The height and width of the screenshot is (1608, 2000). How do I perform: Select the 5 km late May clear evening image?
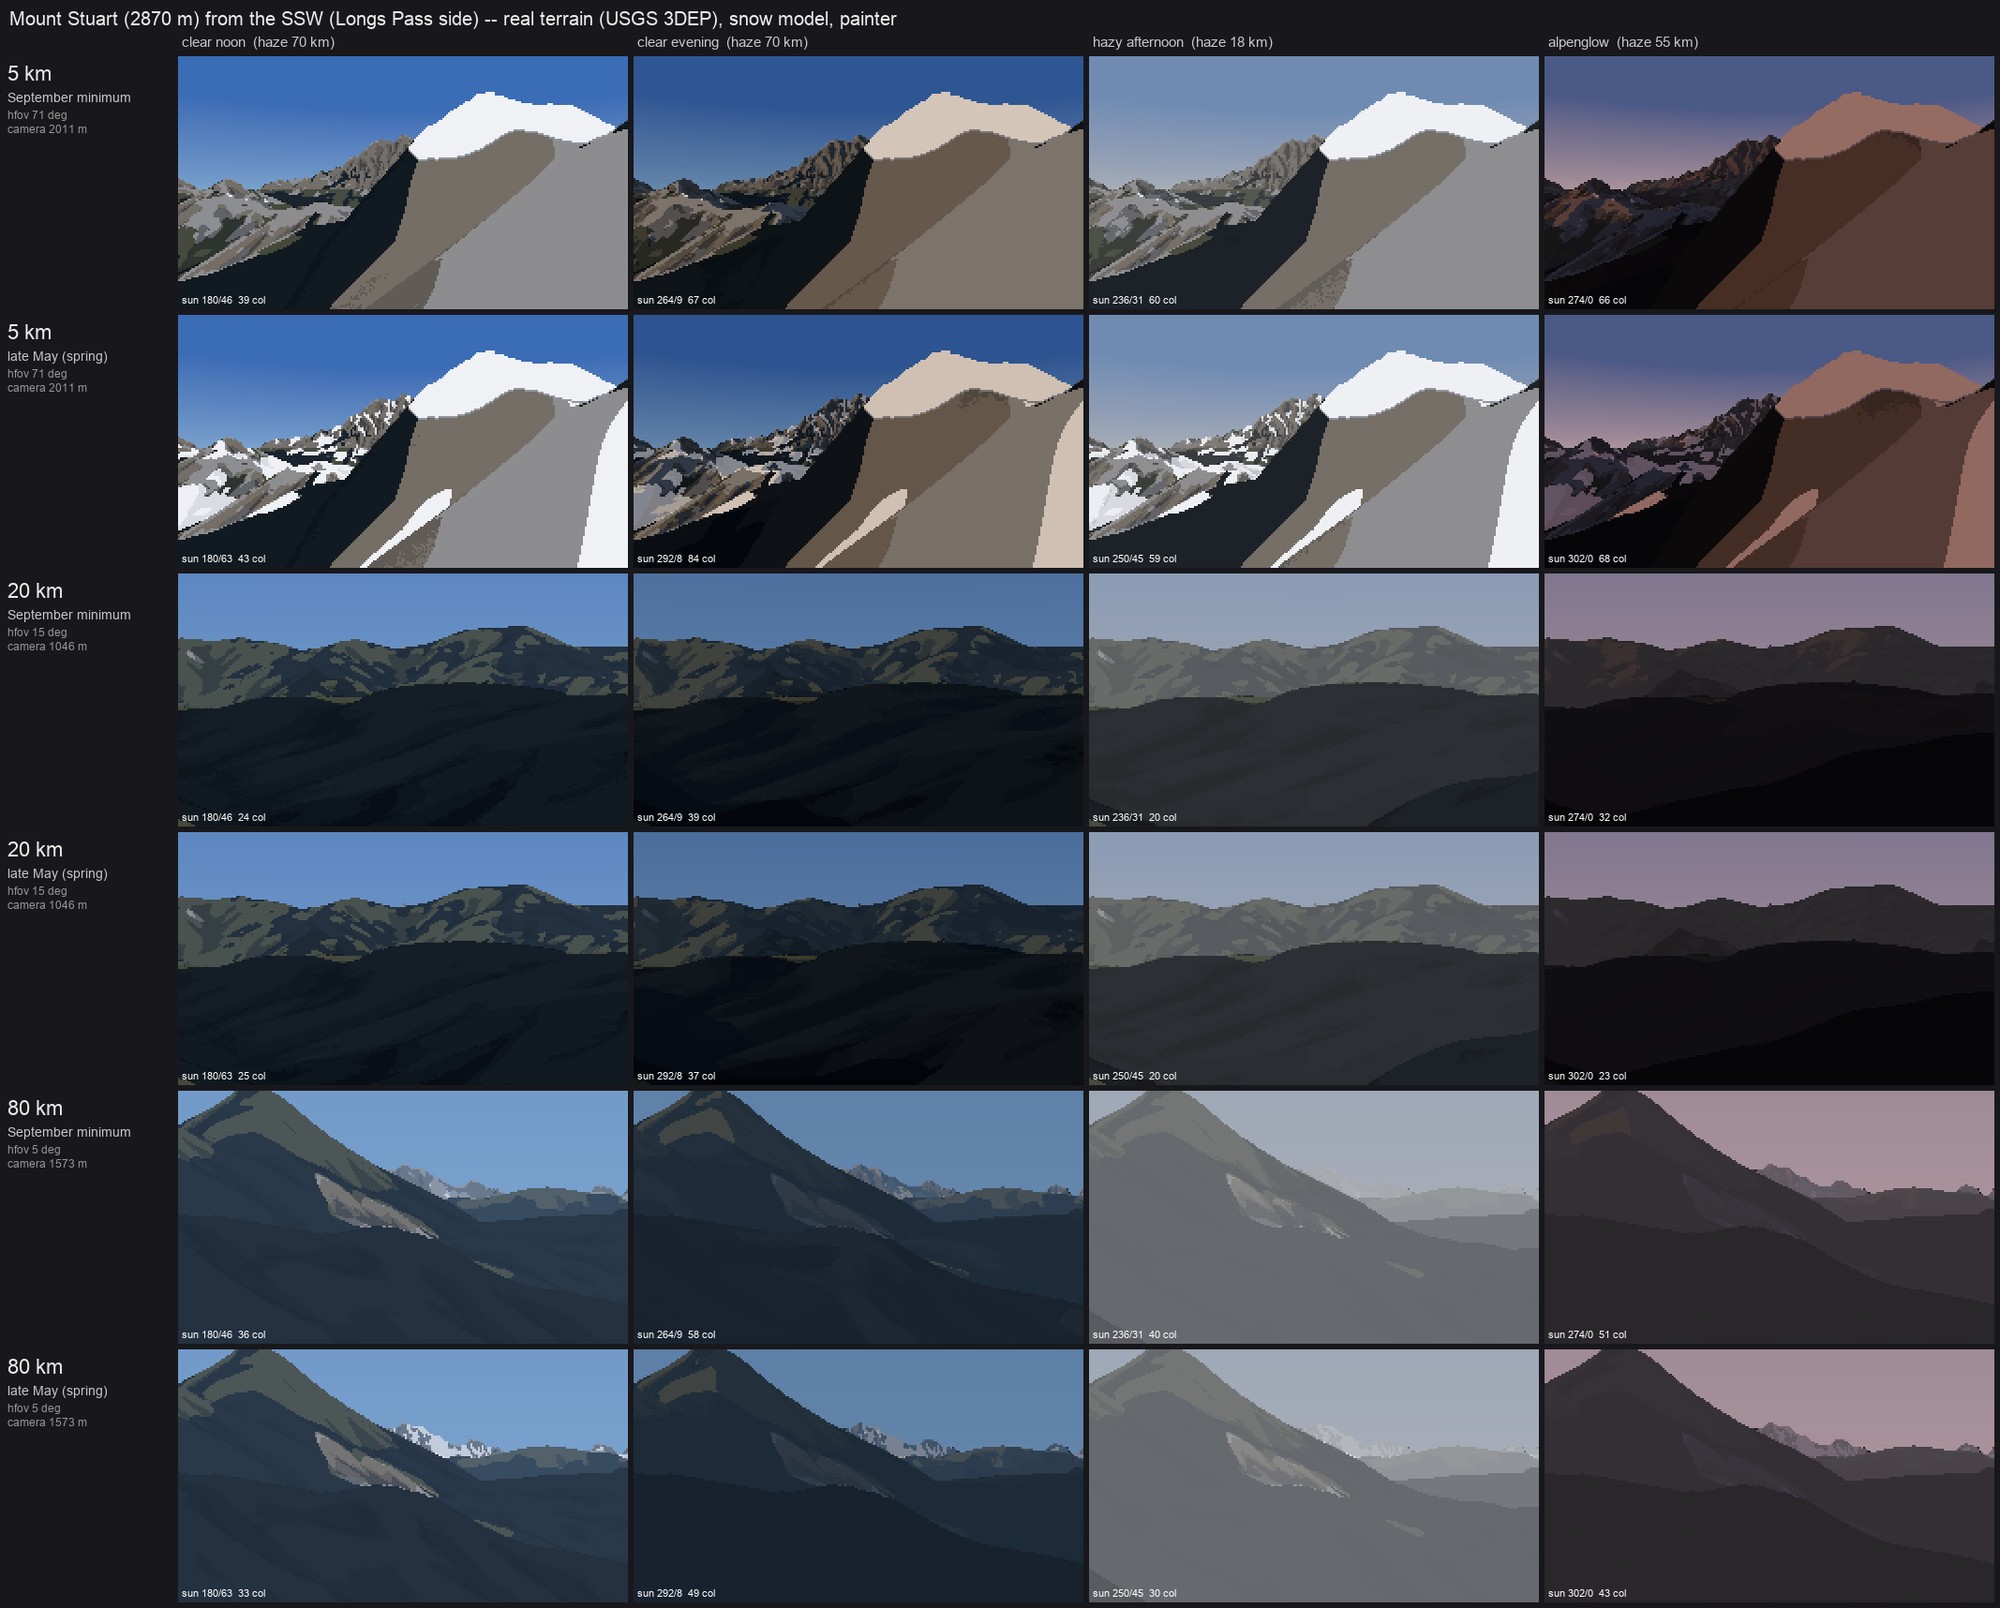click(858, 441)
